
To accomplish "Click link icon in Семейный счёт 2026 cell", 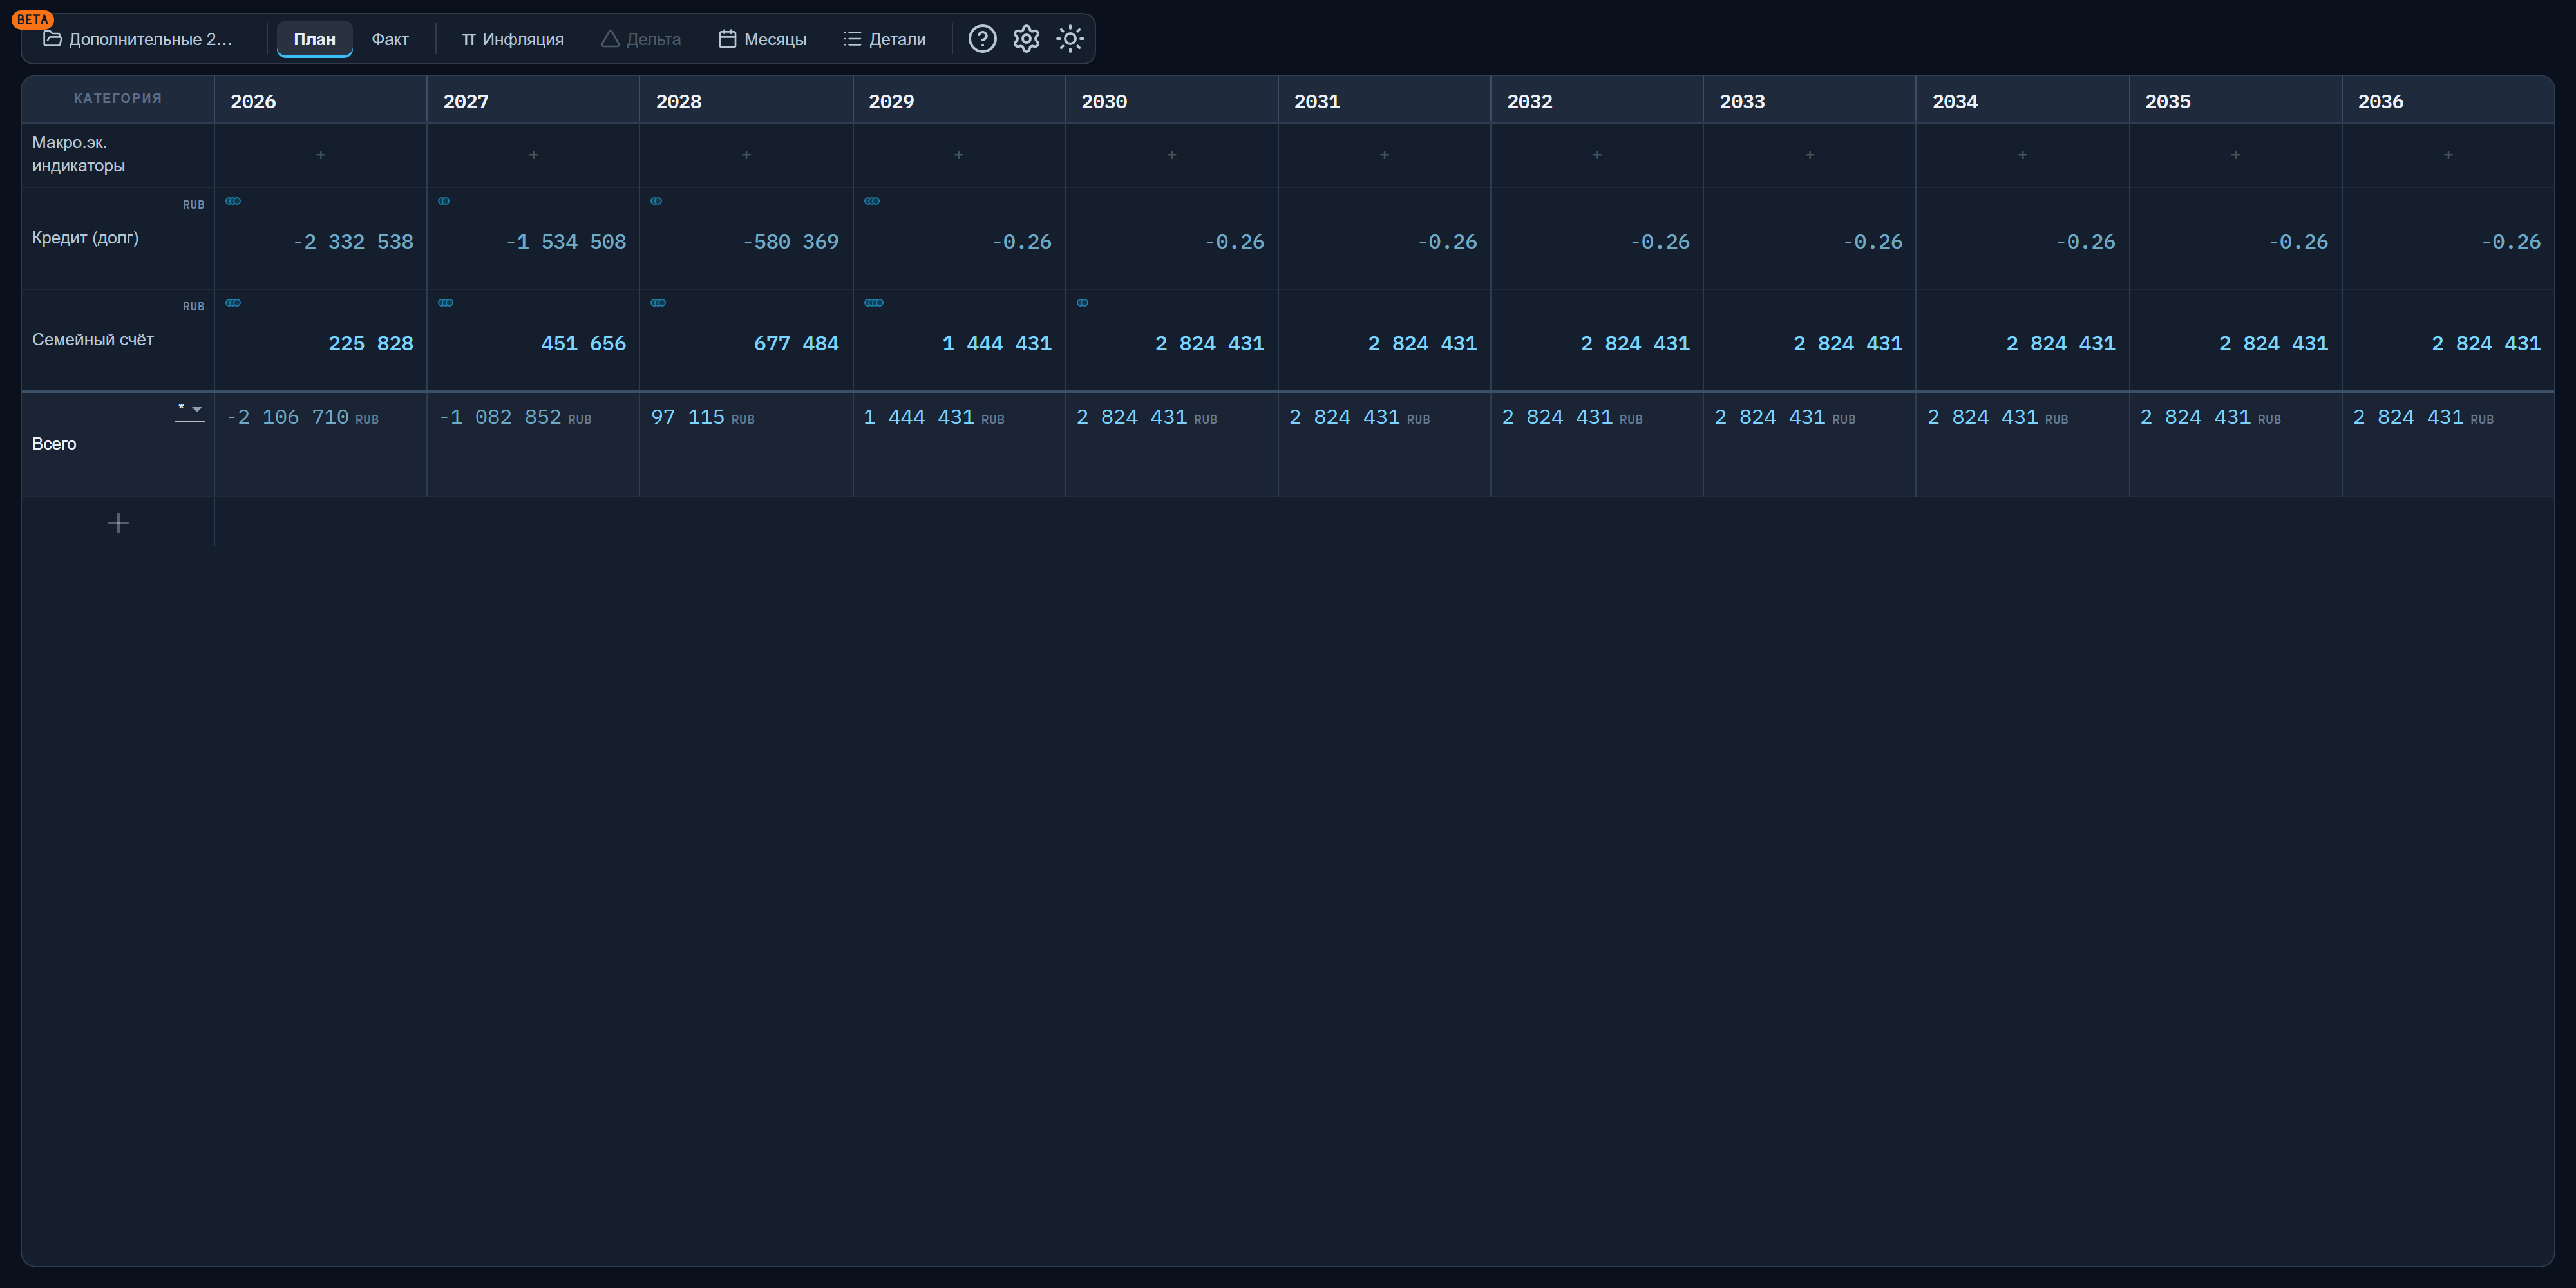I will point(233,303).
